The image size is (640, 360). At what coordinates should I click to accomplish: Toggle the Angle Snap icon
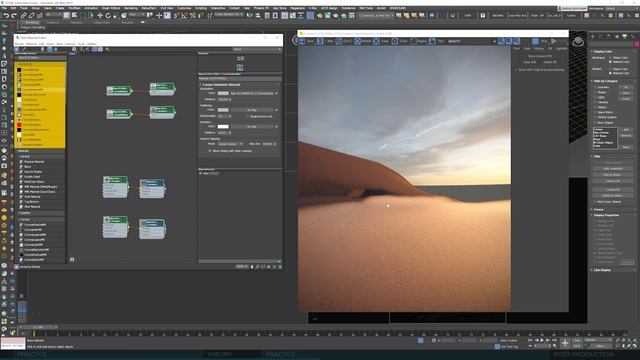[184, 16]
